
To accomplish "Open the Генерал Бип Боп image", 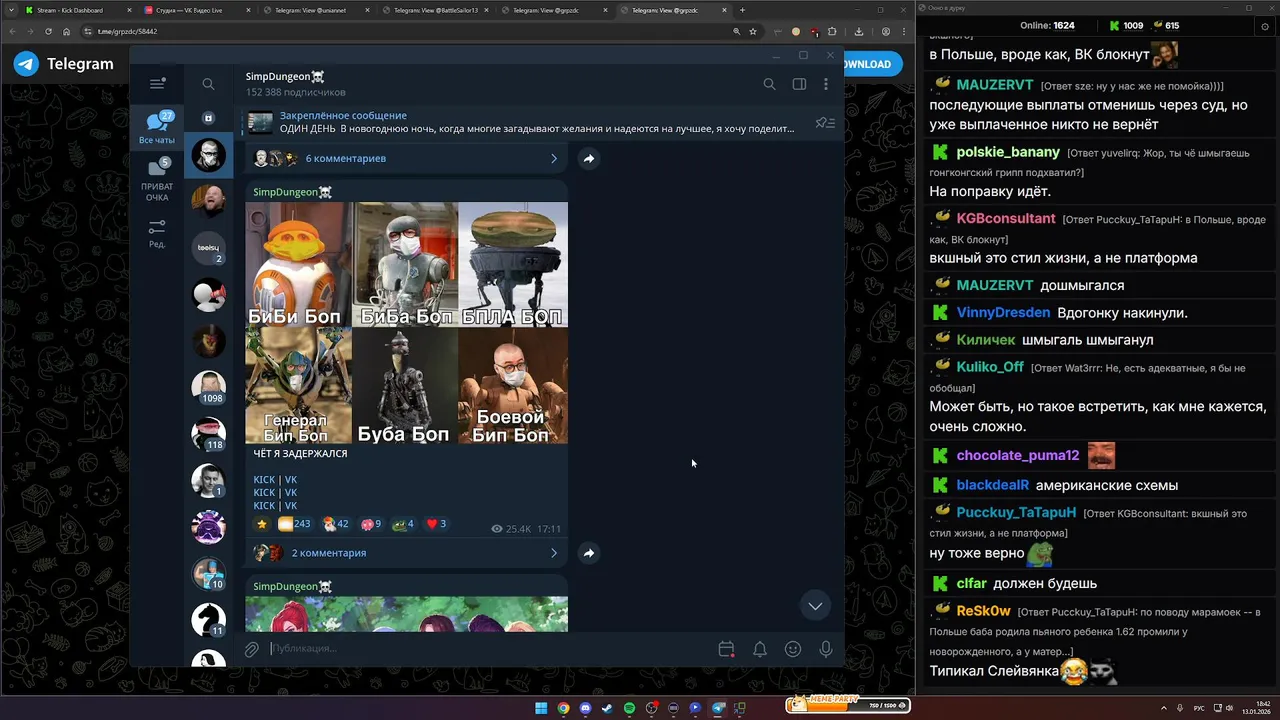I will (298, 385).
